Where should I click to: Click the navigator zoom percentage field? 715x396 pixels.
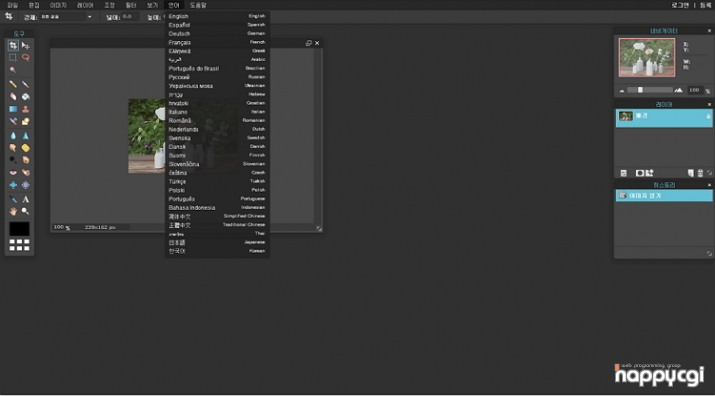[694, 90]
